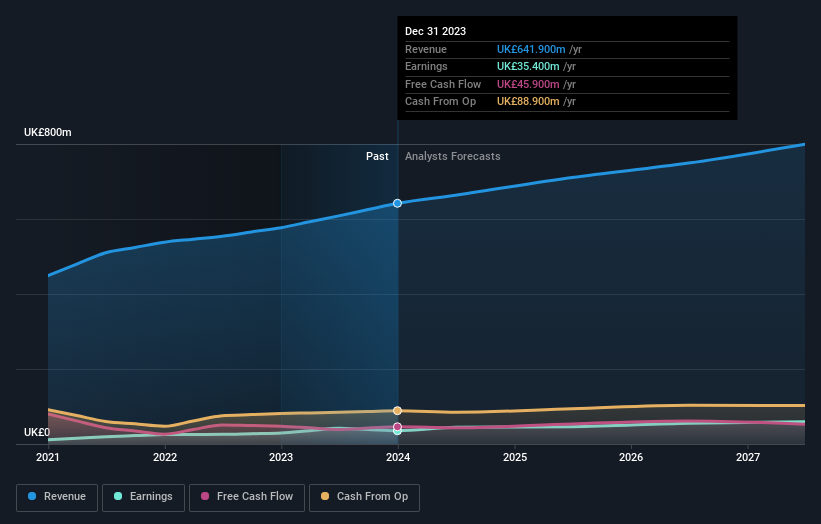Toggle the Free Cash Flow legend series
The height and width of the screenshot is (524, 821).
click(247, 497)
